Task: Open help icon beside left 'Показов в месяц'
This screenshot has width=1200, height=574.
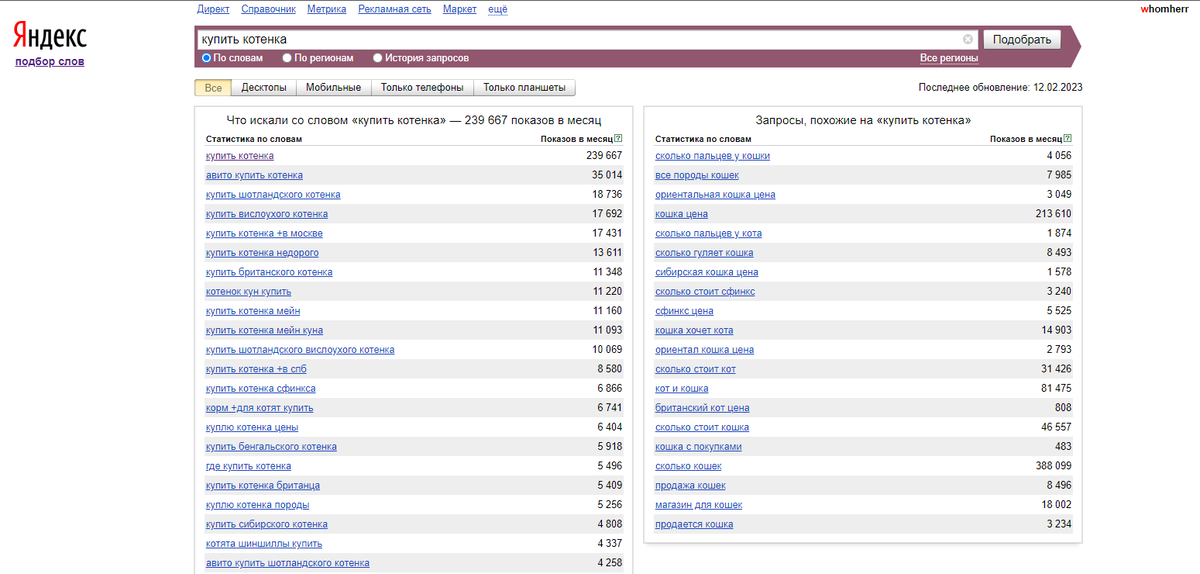Action: [x=619, y=139]
